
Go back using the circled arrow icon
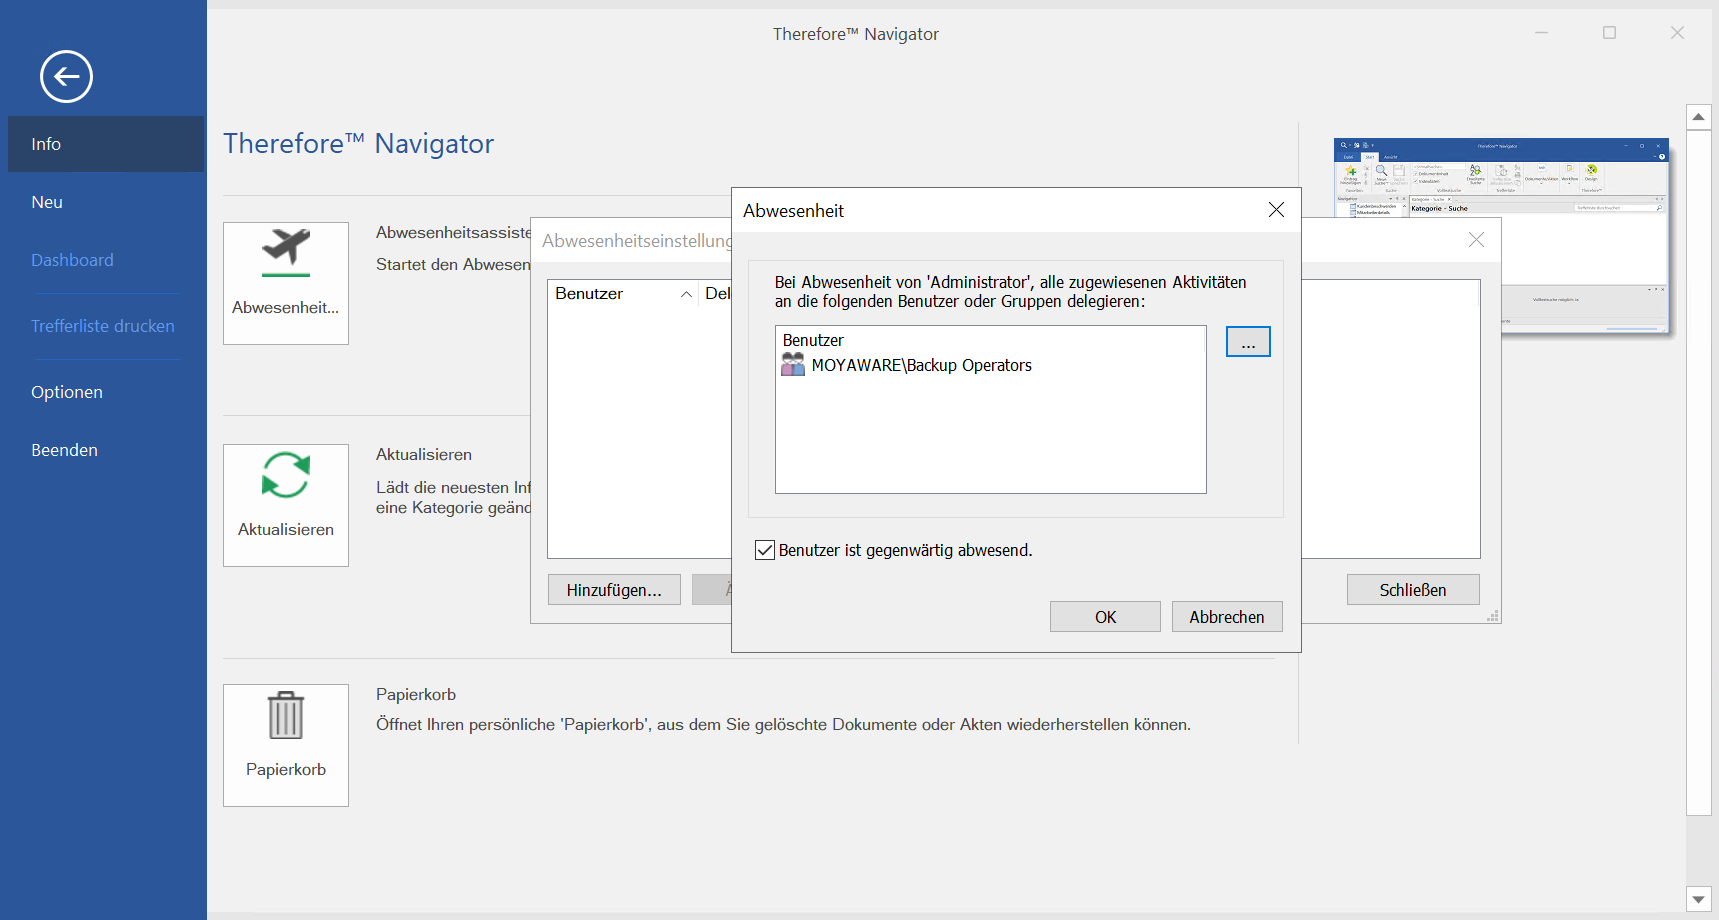tap(66, 76)
